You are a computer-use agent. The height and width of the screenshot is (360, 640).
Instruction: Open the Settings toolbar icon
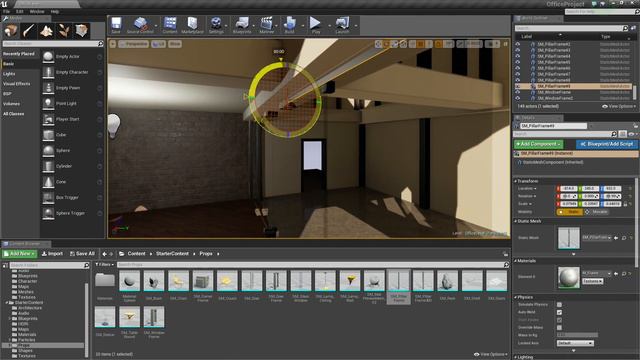point(216,24)
